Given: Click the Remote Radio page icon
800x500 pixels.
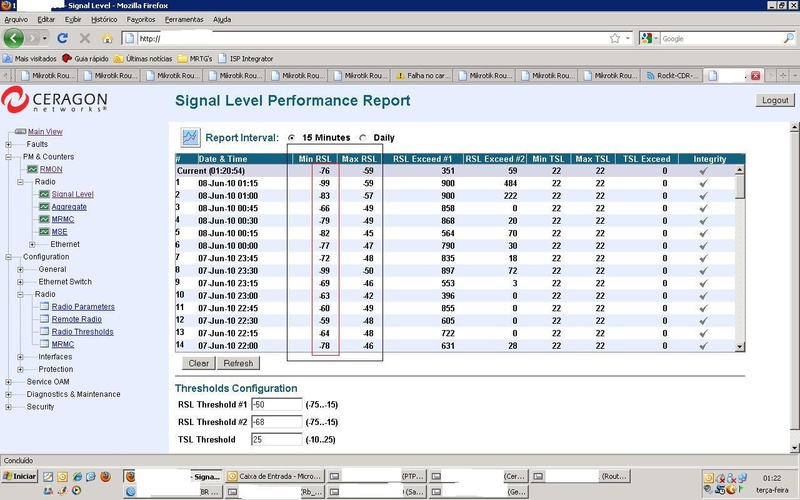Looking at the screenshot, I should click(44, 319).
